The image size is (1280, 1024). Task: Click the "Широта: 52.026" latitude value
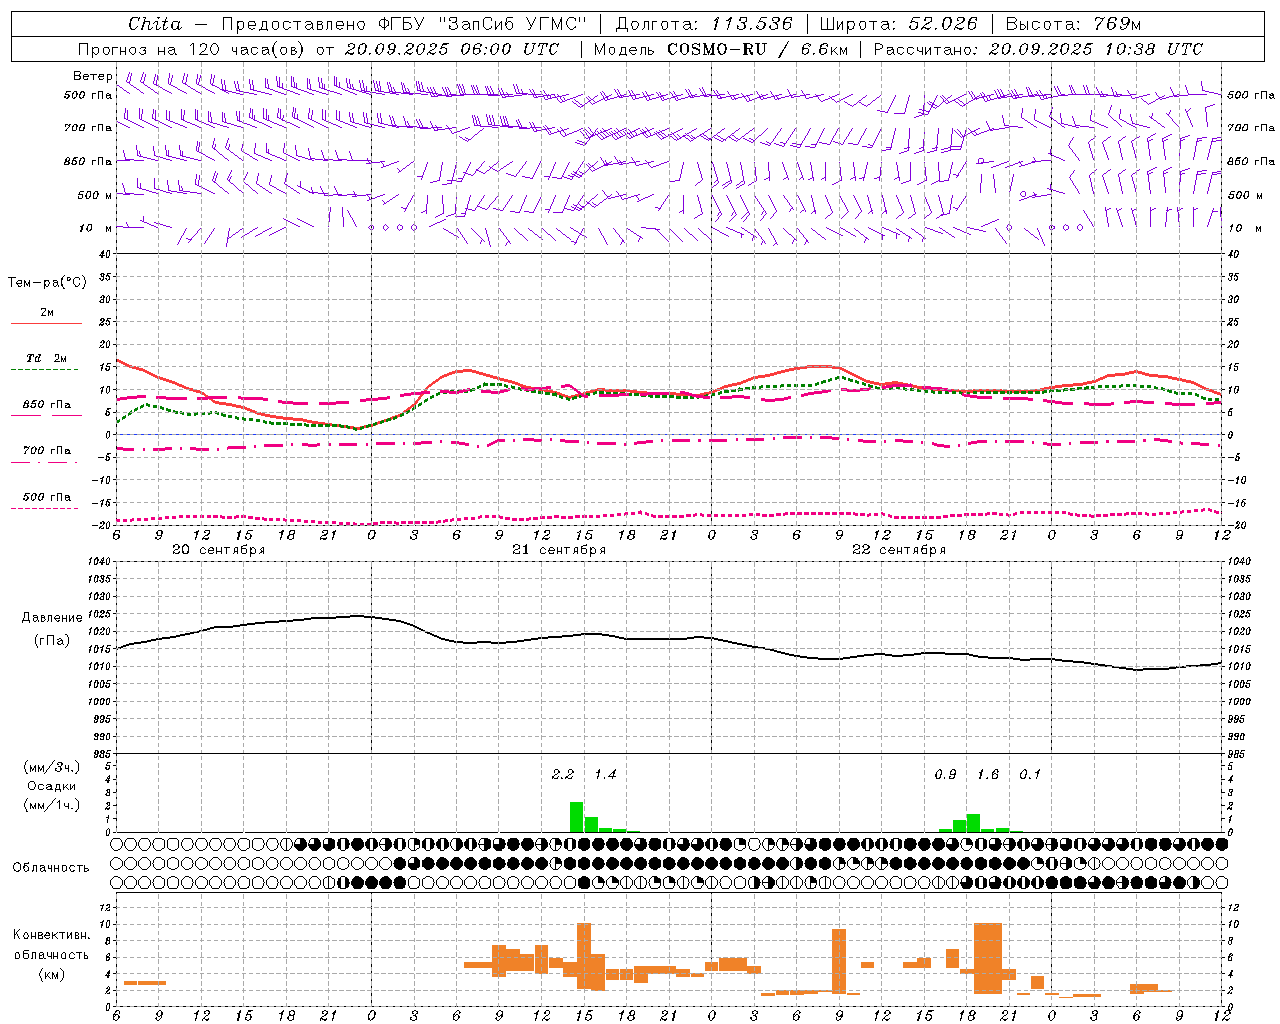(x=898, y=24)
